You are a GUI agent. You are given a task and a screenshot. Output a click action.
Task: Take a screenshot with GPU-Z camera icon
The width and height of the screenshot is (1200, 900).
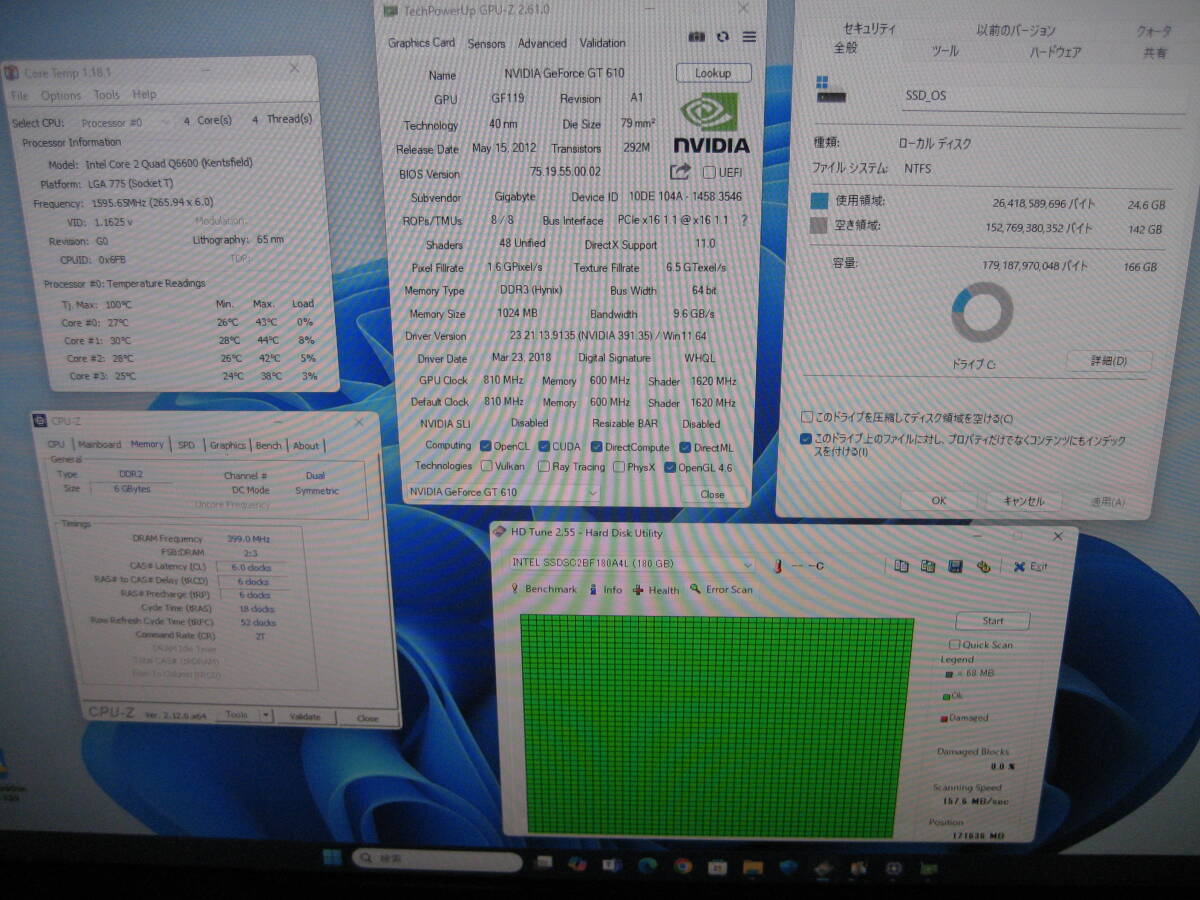(x=697, y=37)
